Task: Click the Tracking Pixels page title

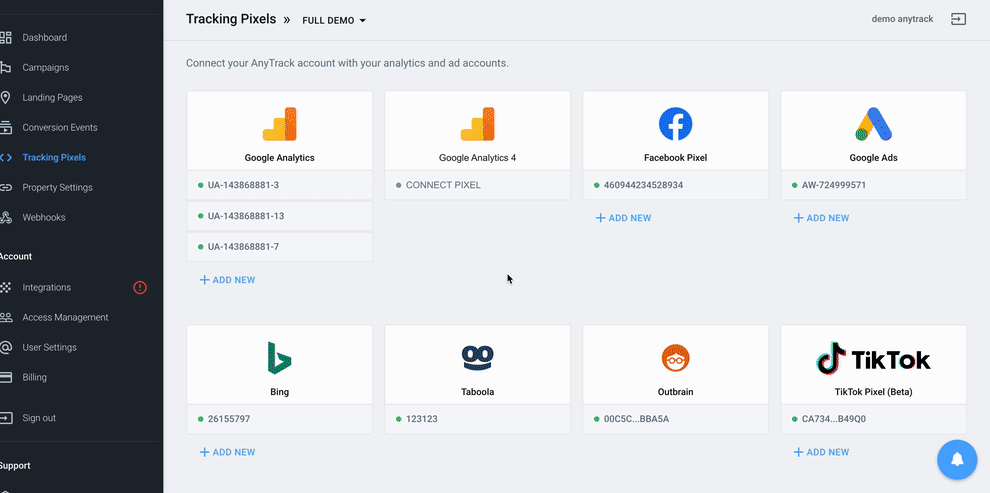Action: coord(231,19)
